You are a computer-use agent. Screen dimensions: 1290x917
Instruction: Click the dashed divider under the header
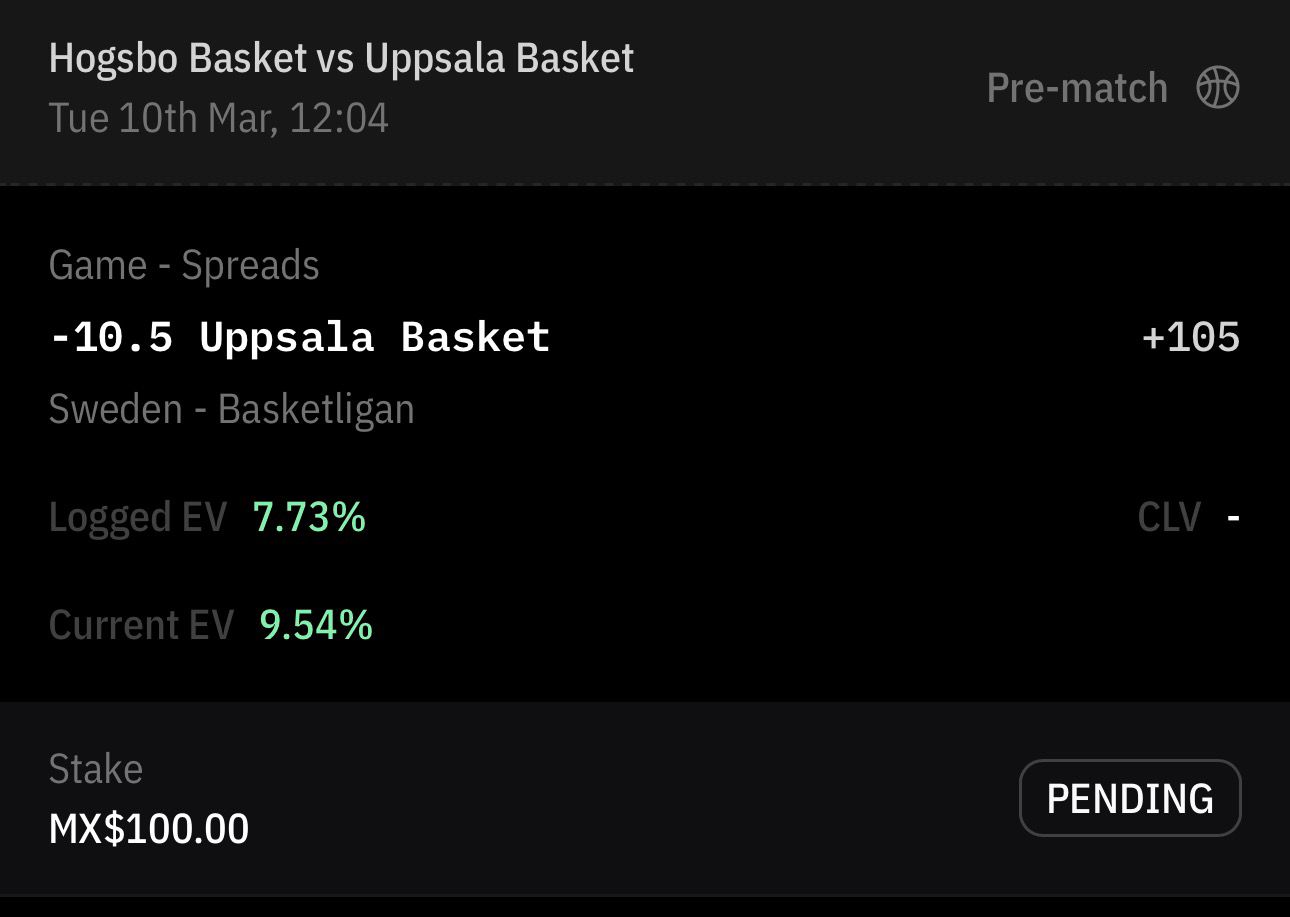[645, 185]
